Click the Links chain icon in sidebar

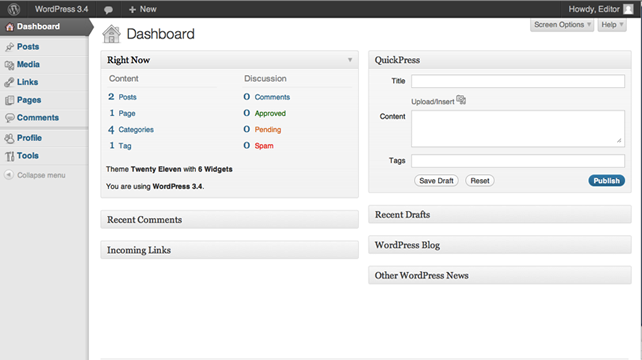9,82
